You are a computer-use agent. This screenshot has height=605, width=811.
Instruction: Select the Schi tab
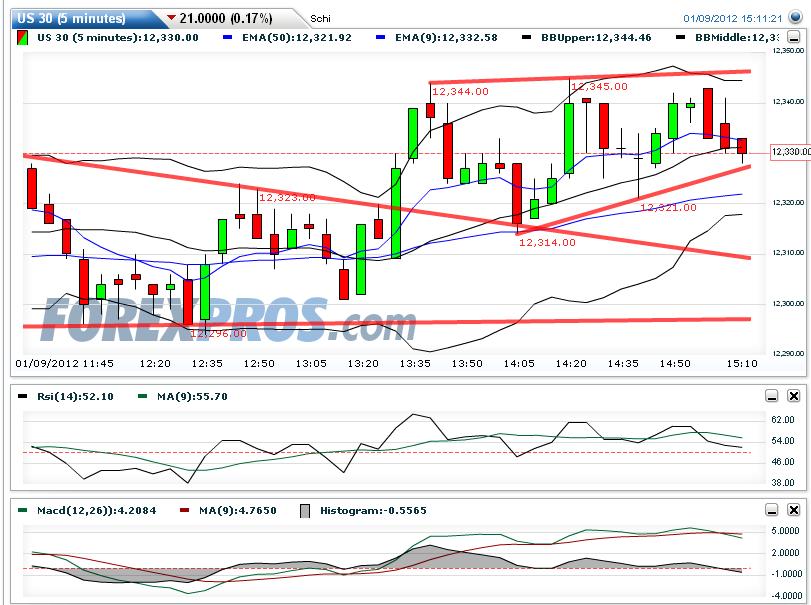click(320, 18)
